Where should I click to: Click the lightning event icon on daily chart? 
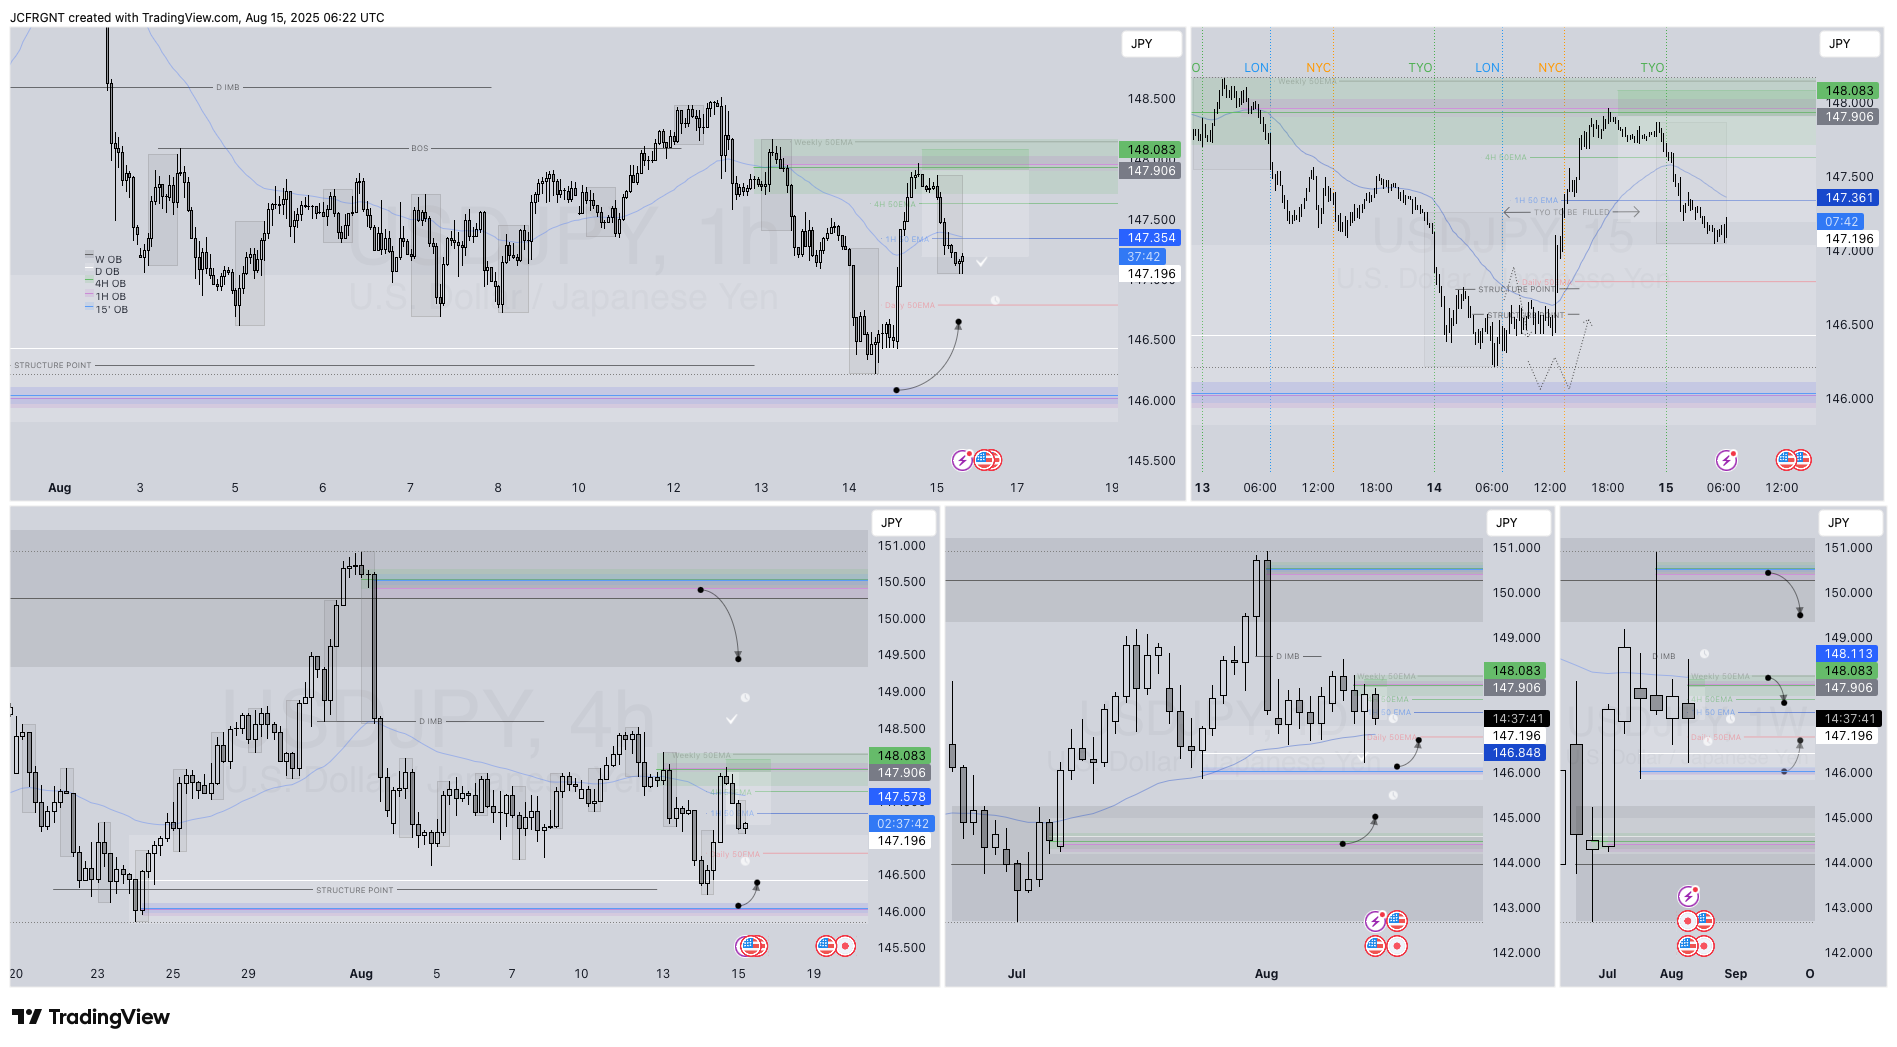(x=1376, y=921)
